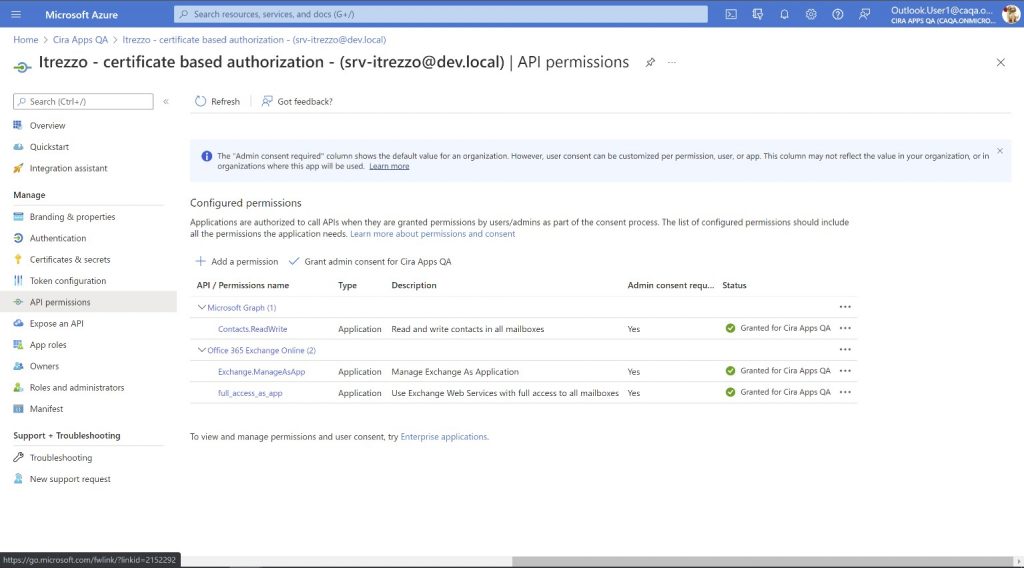
Task: Click the Type column header
Action: (347, 285)
